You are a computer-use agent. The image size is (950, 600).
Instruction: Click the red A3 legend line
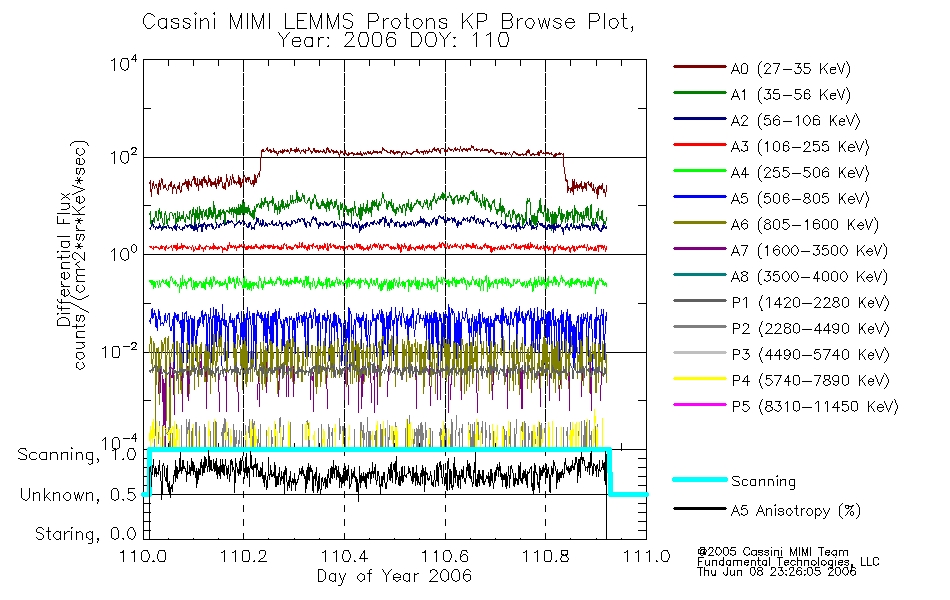coord(700,145)
